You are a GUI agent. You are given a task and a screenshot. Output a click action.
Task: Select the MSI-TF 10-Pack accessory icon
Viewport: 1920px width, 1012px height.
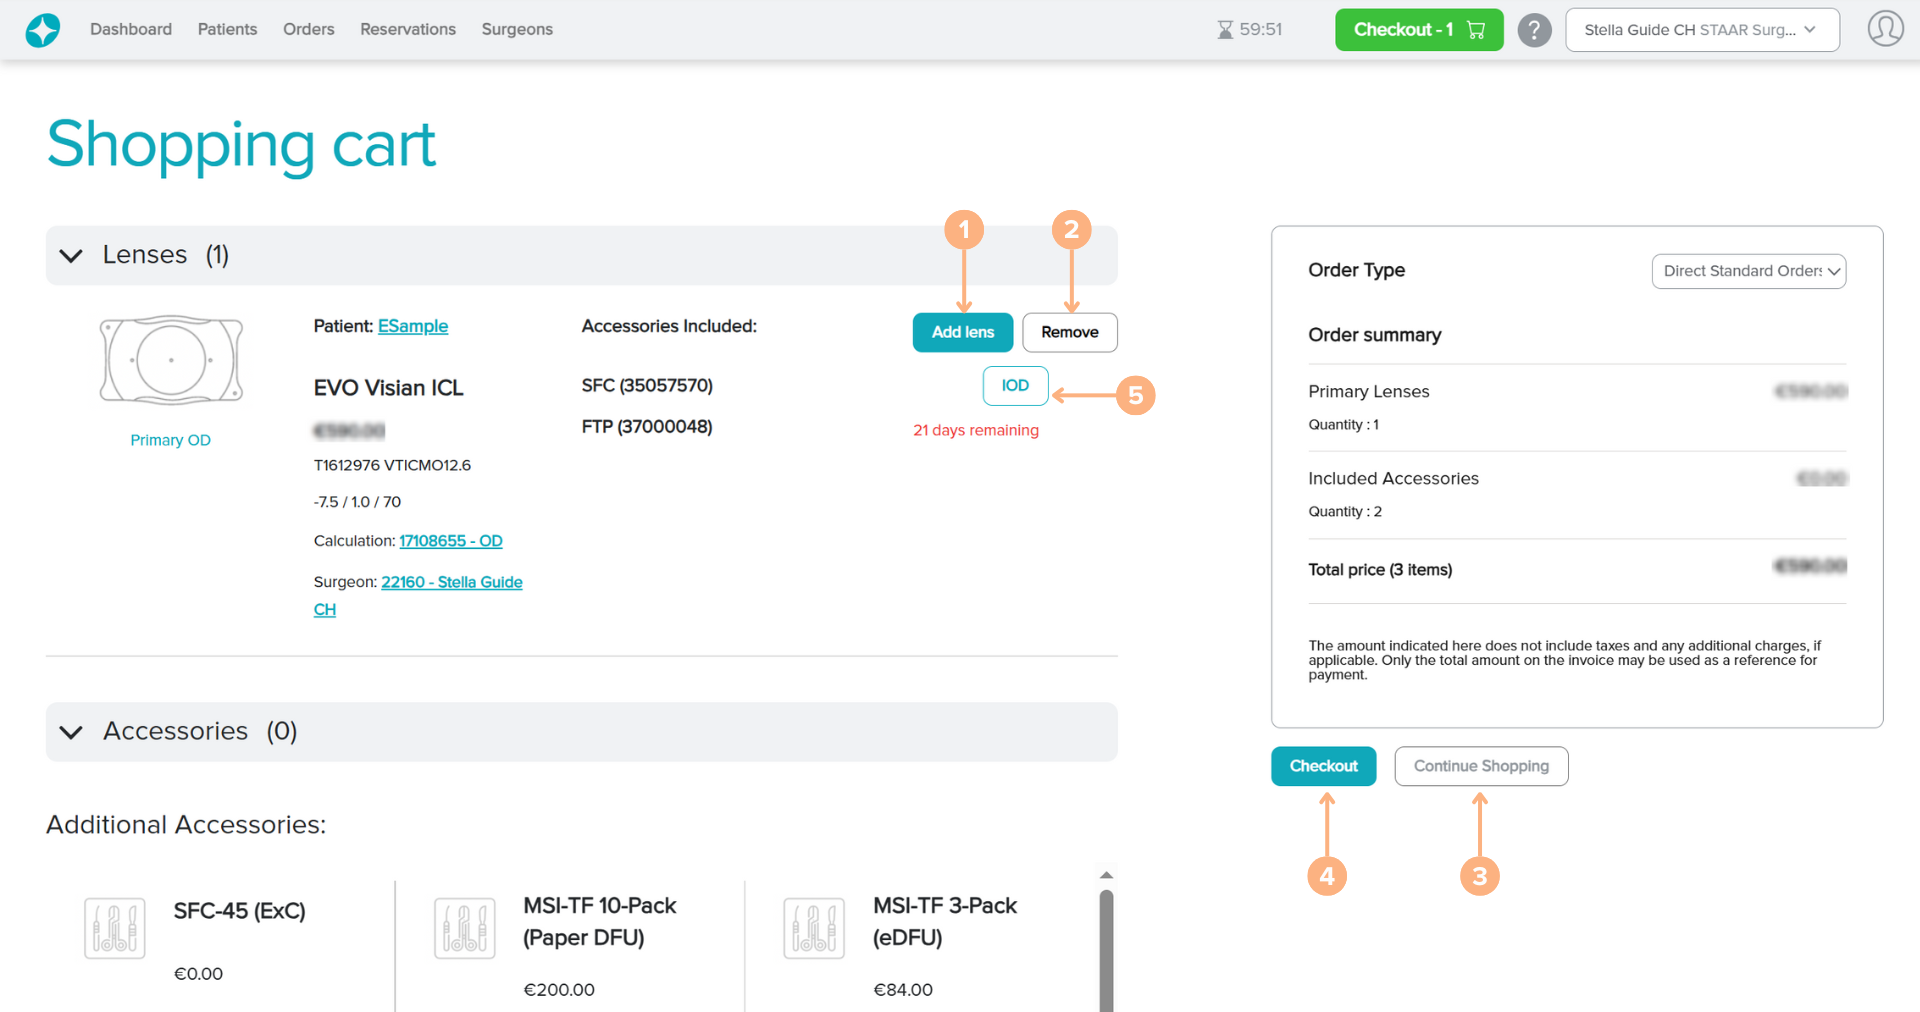coord(465,928)
